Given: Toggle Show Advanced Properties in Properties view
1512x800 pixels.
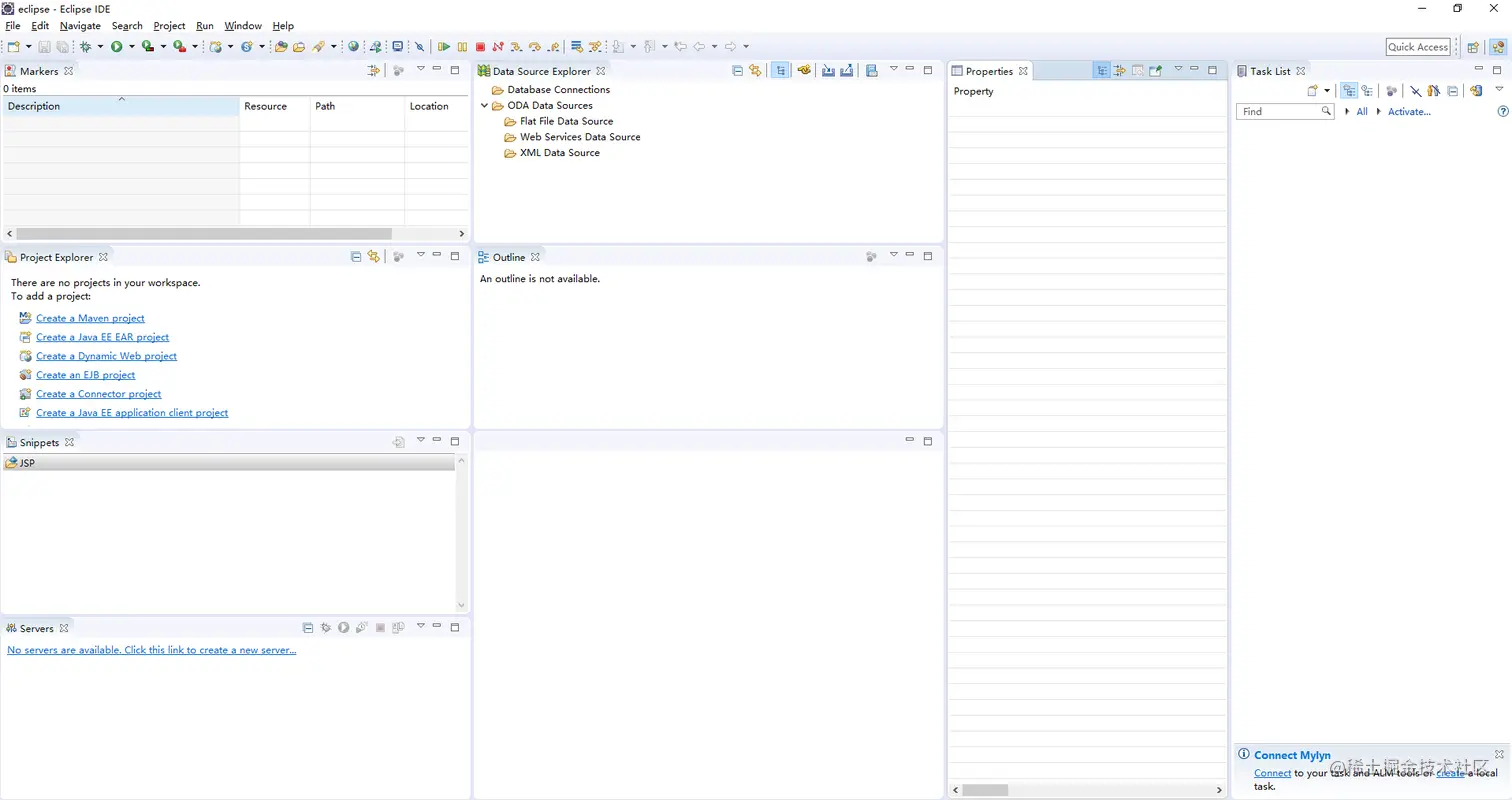Looking at the screenshot, I should tap(1120, 71).
